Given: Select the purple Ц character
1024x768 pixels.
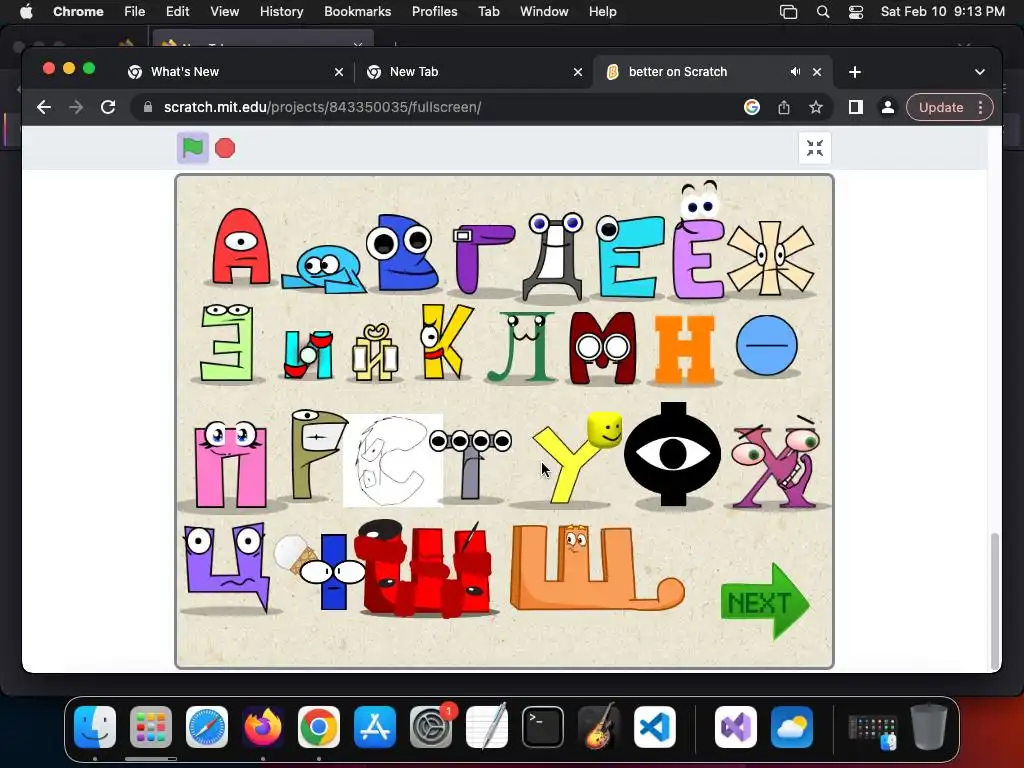Looking at the screenshot, I should [227, 567].
